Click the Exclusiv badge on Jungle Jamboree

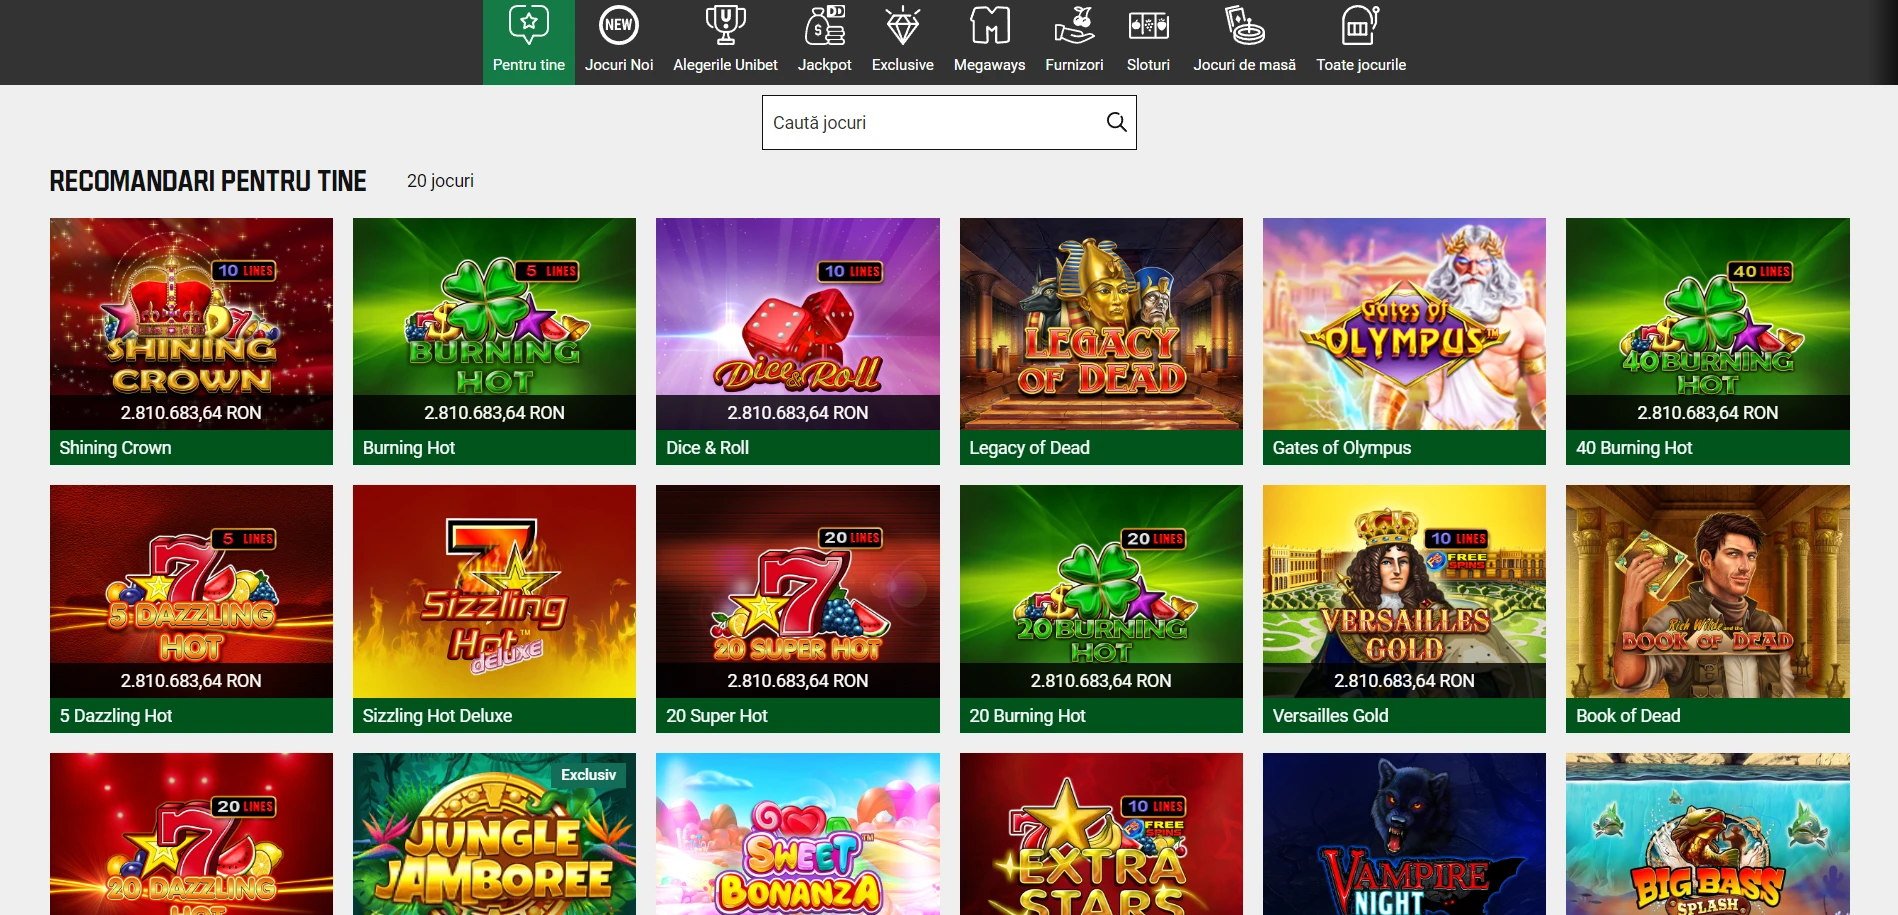coord(588,775)
